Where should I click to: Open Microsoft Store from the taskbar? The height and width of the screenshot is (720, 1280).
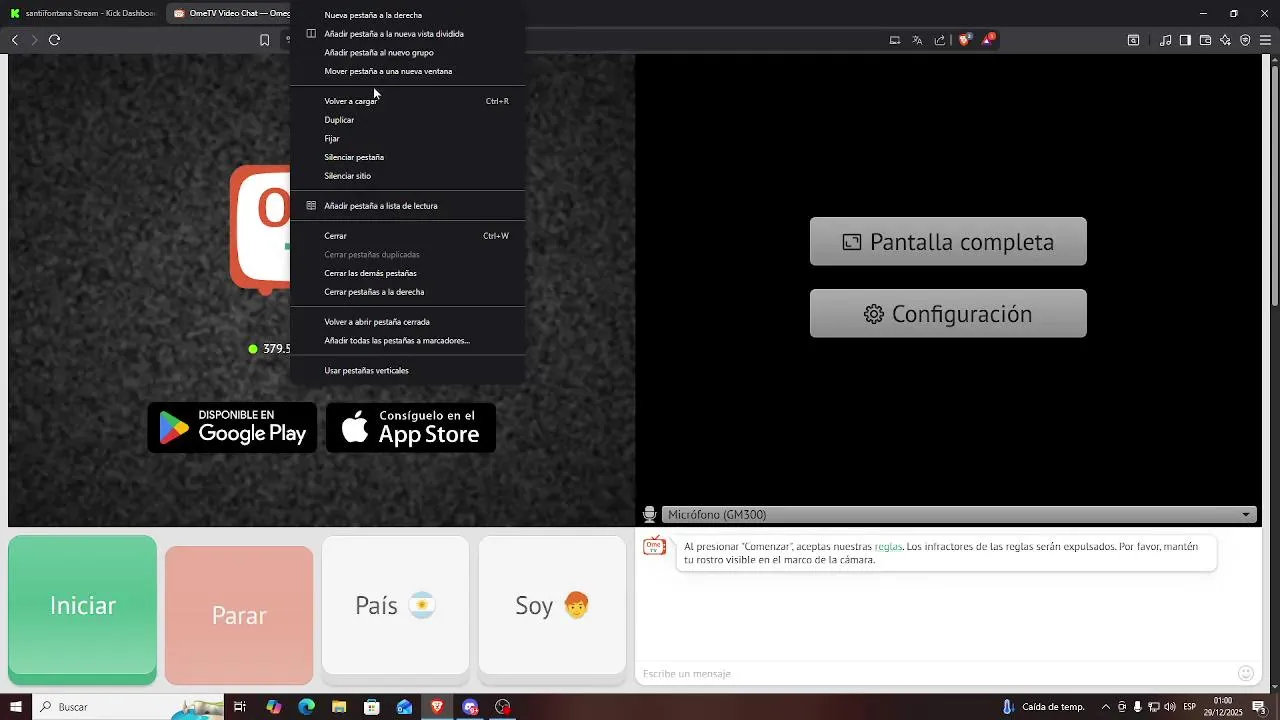pos(372,707)
